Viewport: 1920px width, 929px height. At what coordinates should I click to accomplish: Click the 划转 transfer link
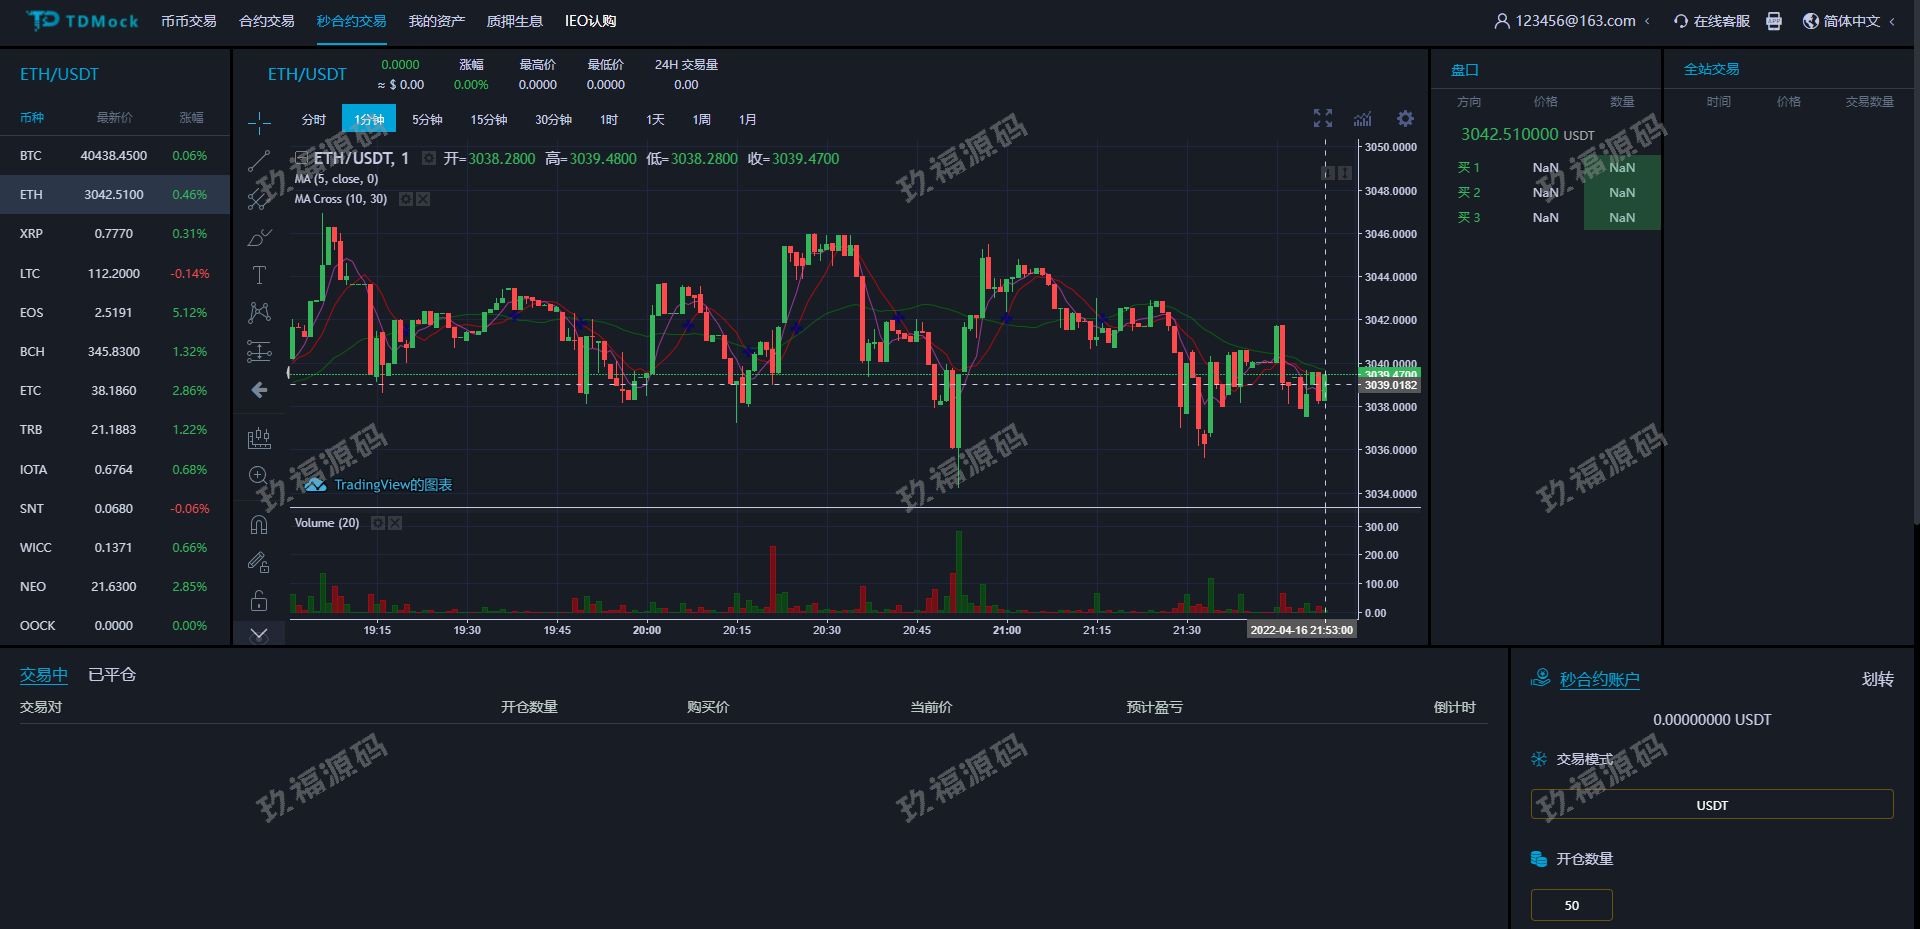(1877, 679)
